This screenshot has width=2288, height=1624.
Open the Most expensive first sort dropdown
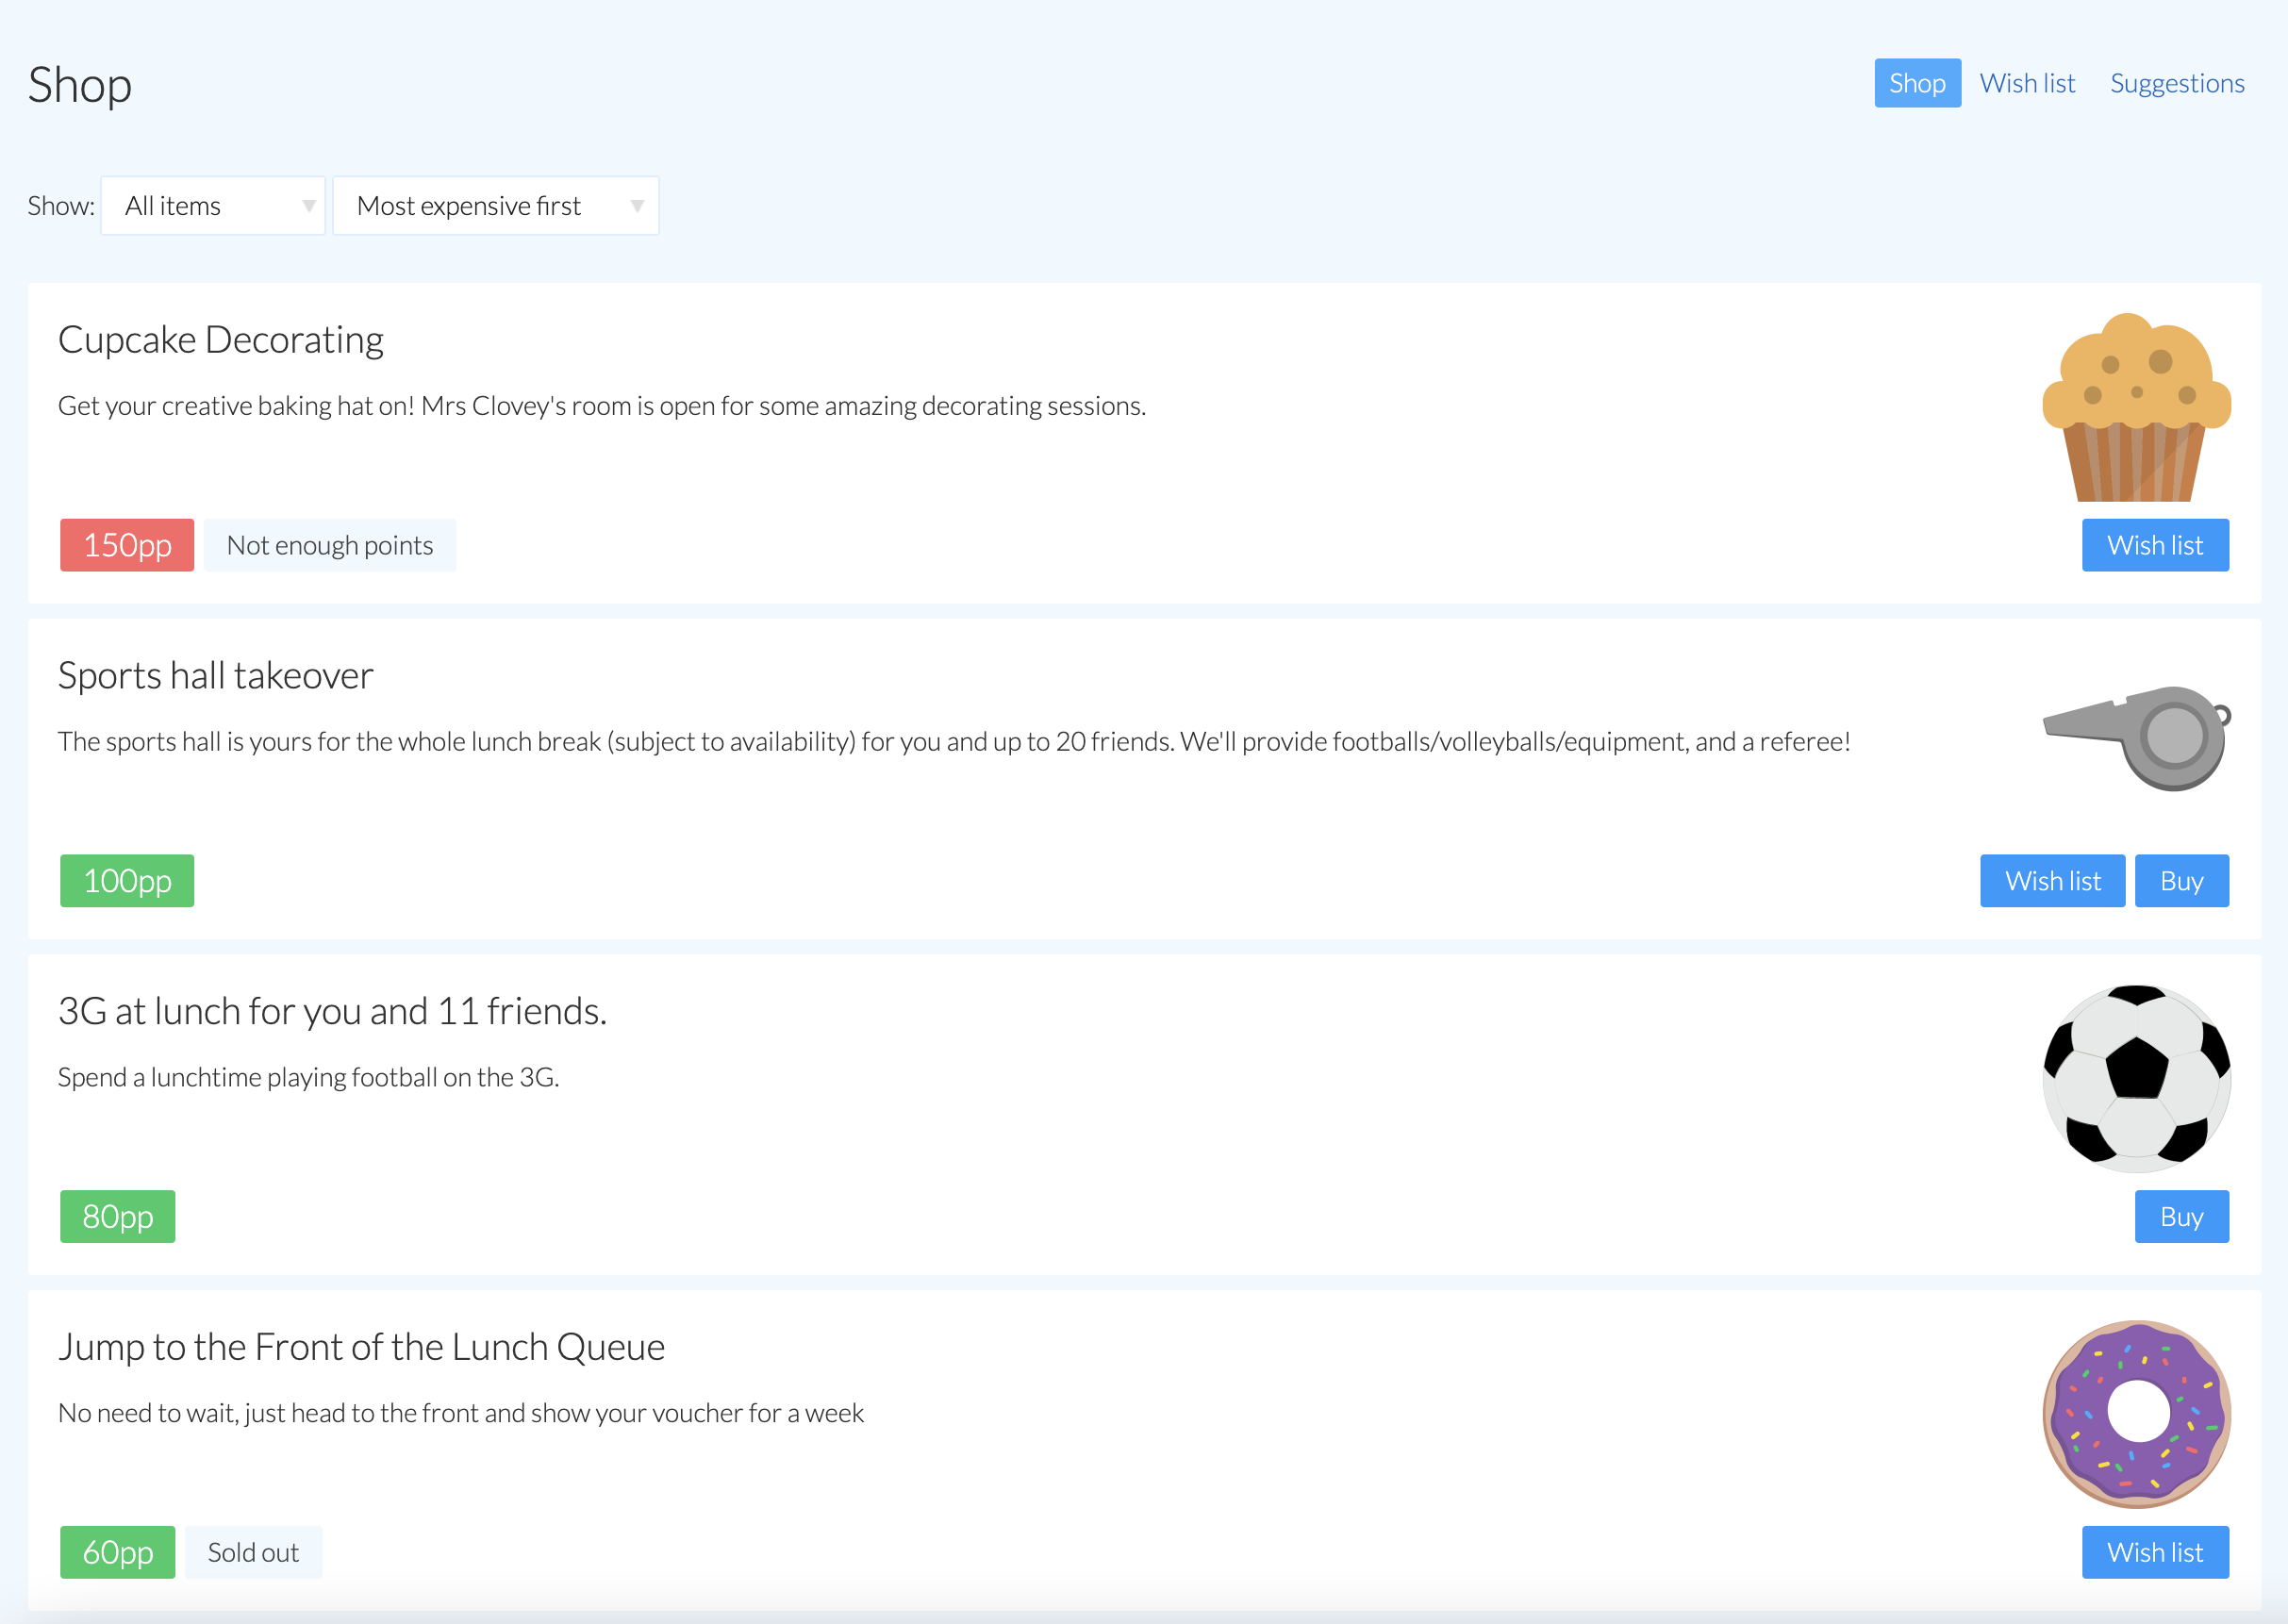pyautogui.click(x=495, y=205)
